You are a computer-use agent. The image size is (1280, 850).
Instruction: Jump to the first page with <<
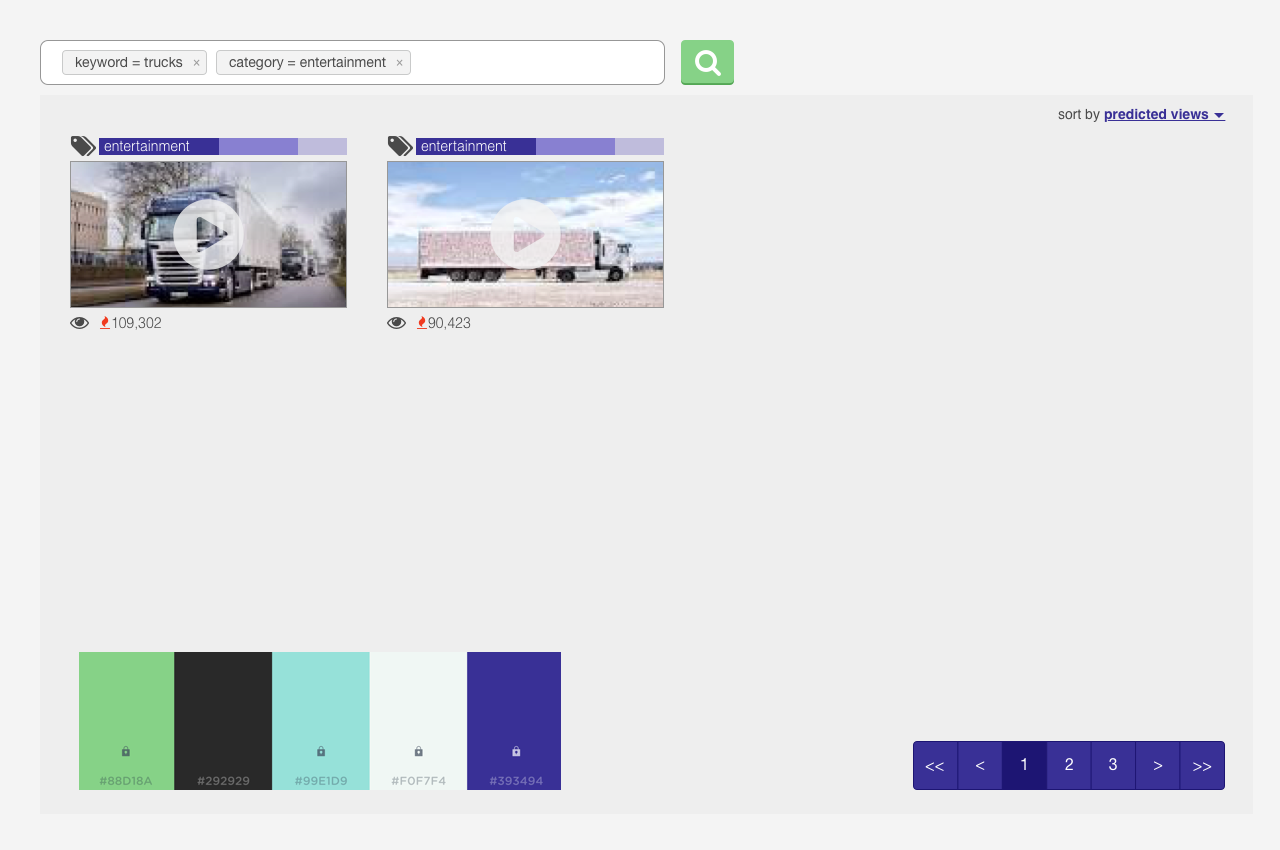pyautogui.click(x=935, y=765)
